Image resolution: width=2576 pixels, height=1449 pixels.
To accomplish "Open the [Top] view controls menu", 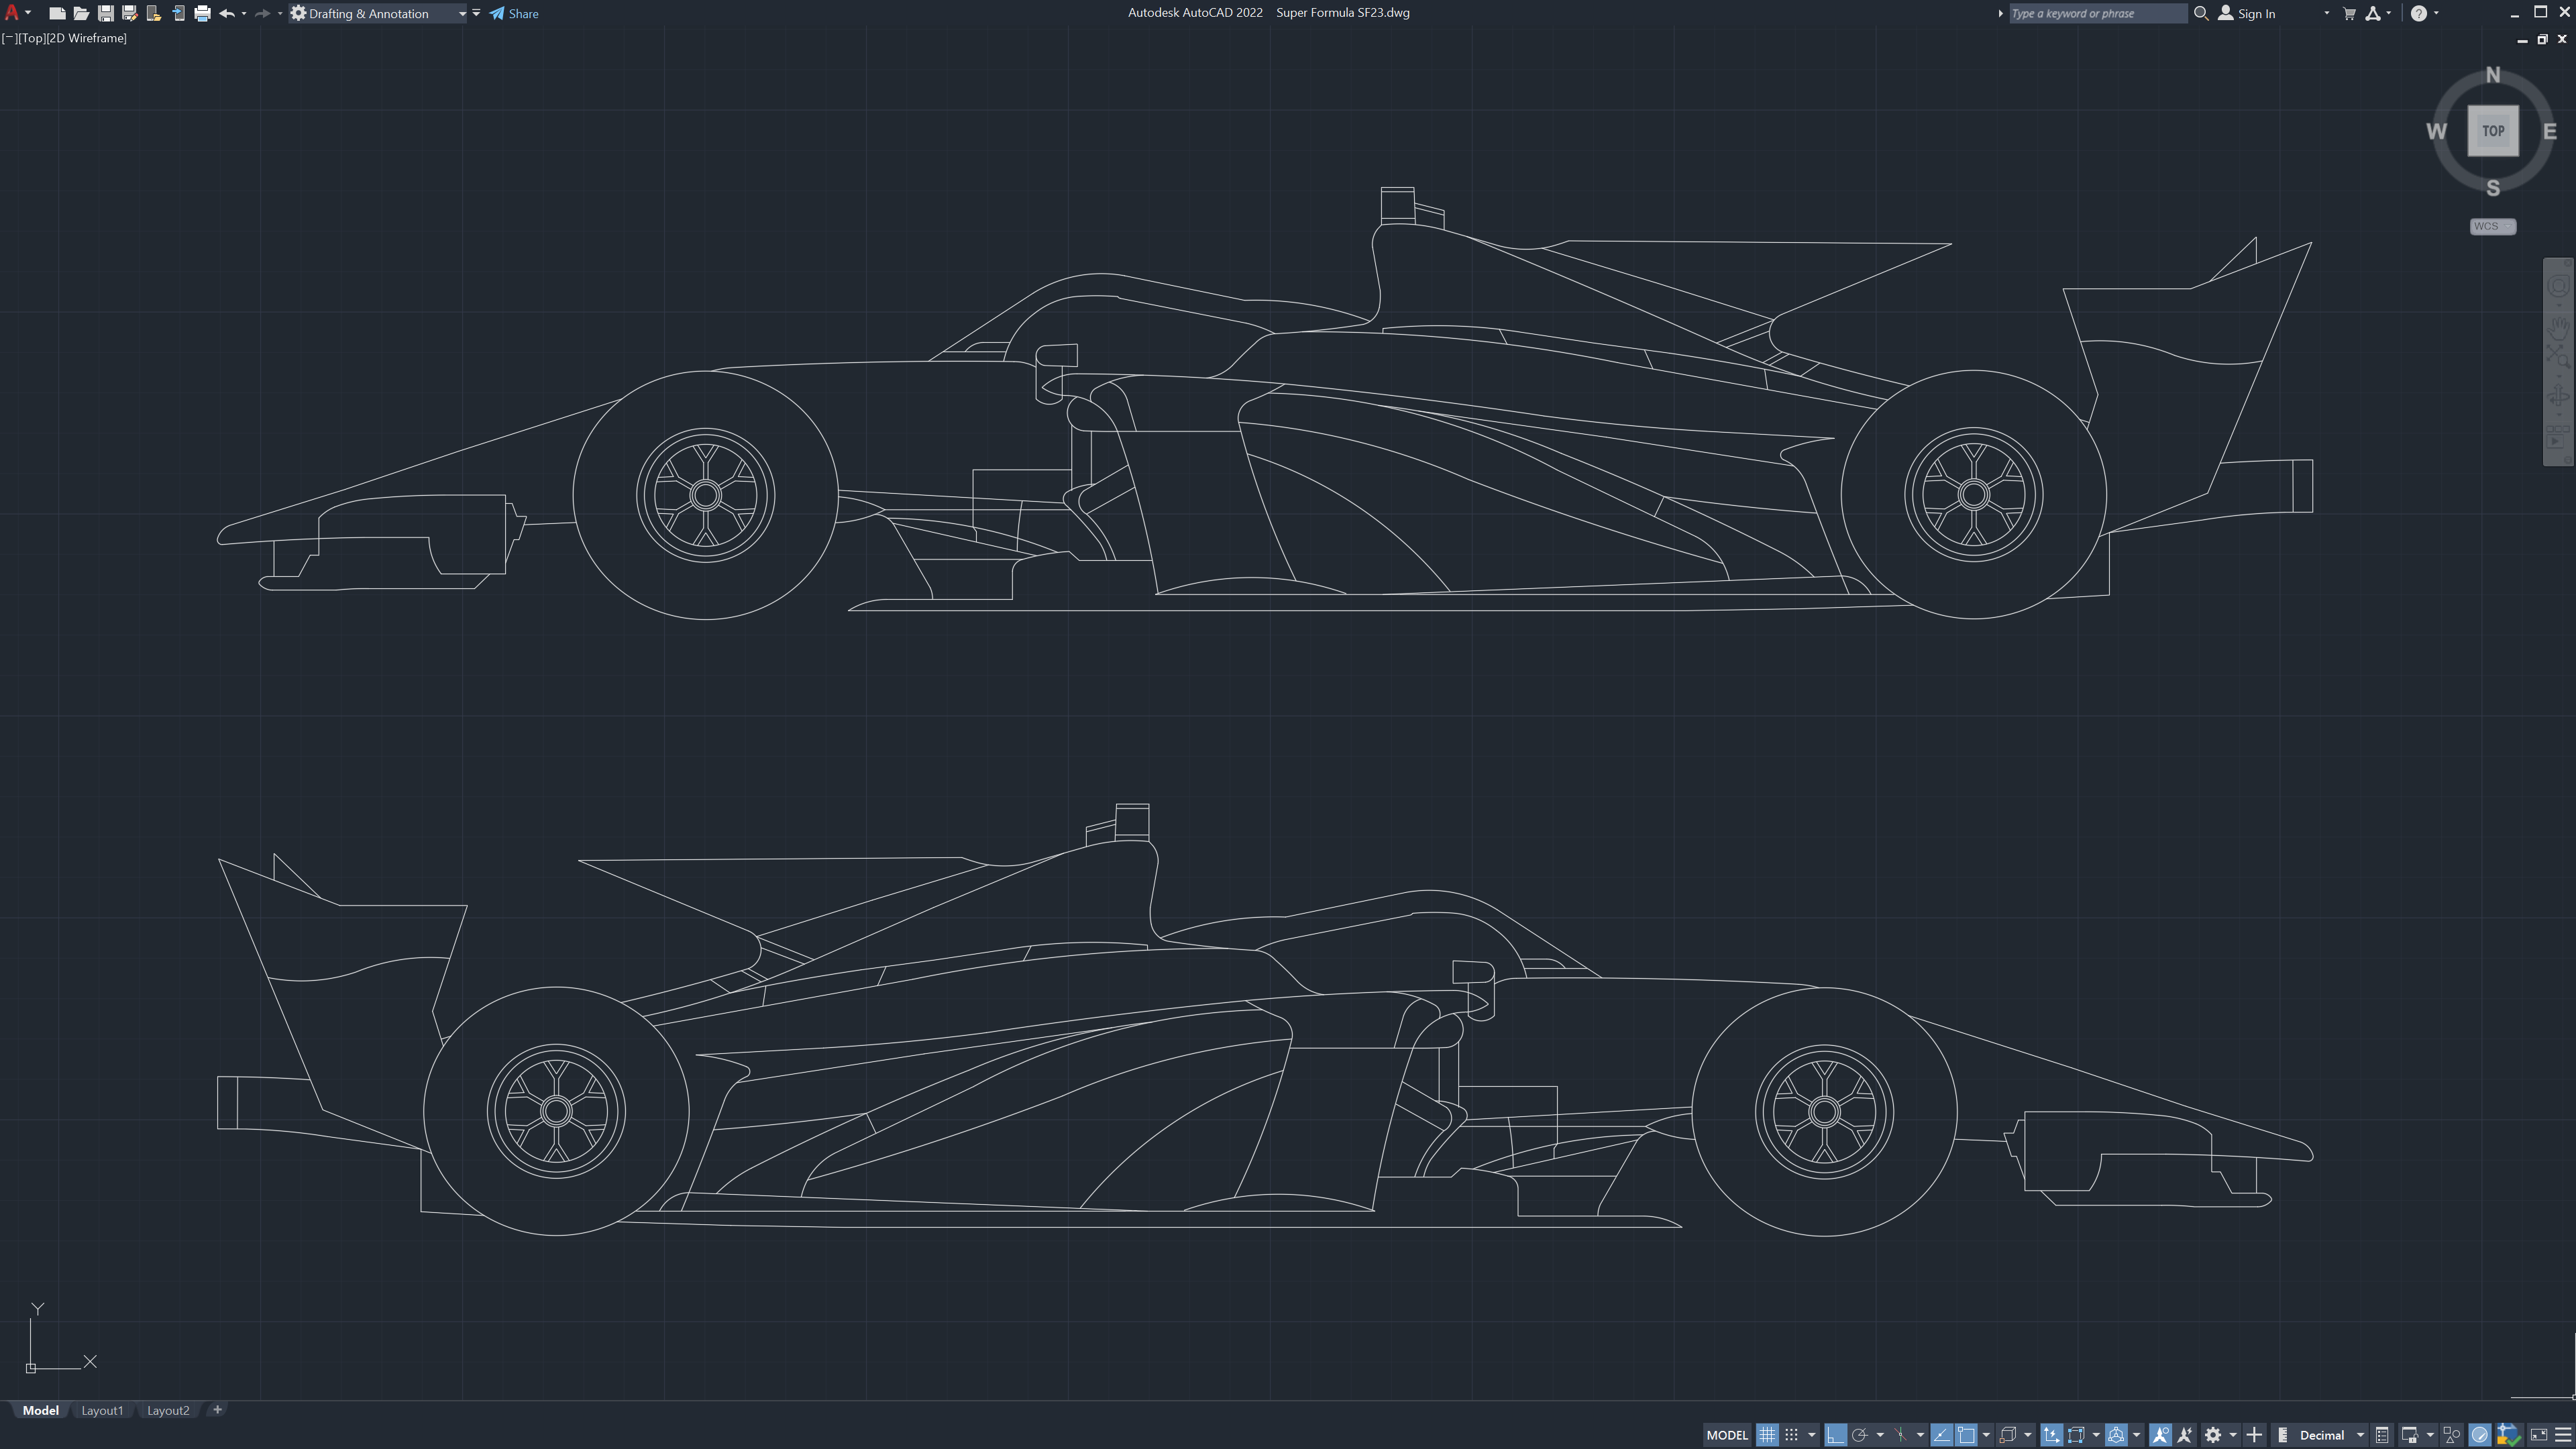I will [x=31, y=38].
